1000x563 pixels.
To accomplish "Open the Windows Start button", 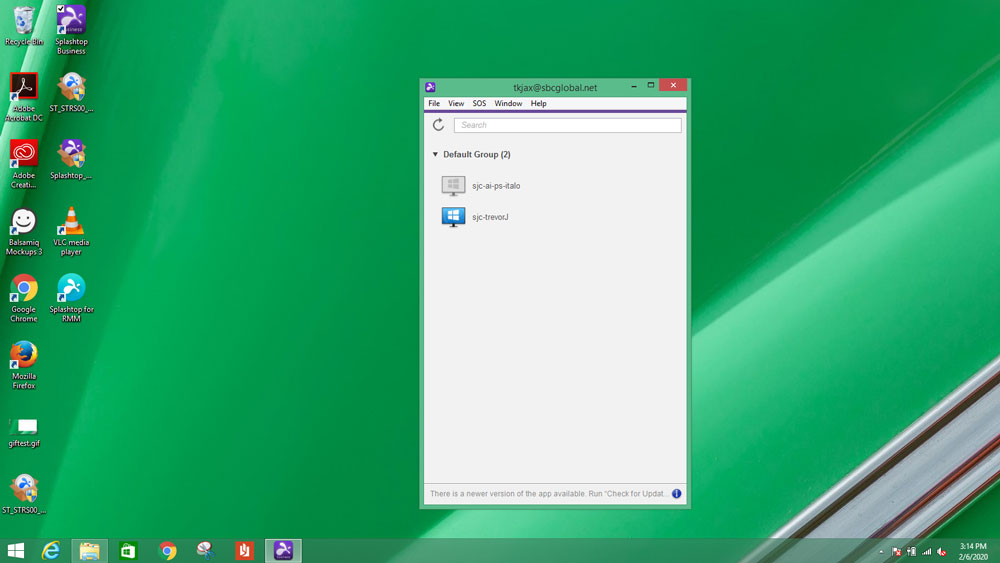I will coord(15,550).
